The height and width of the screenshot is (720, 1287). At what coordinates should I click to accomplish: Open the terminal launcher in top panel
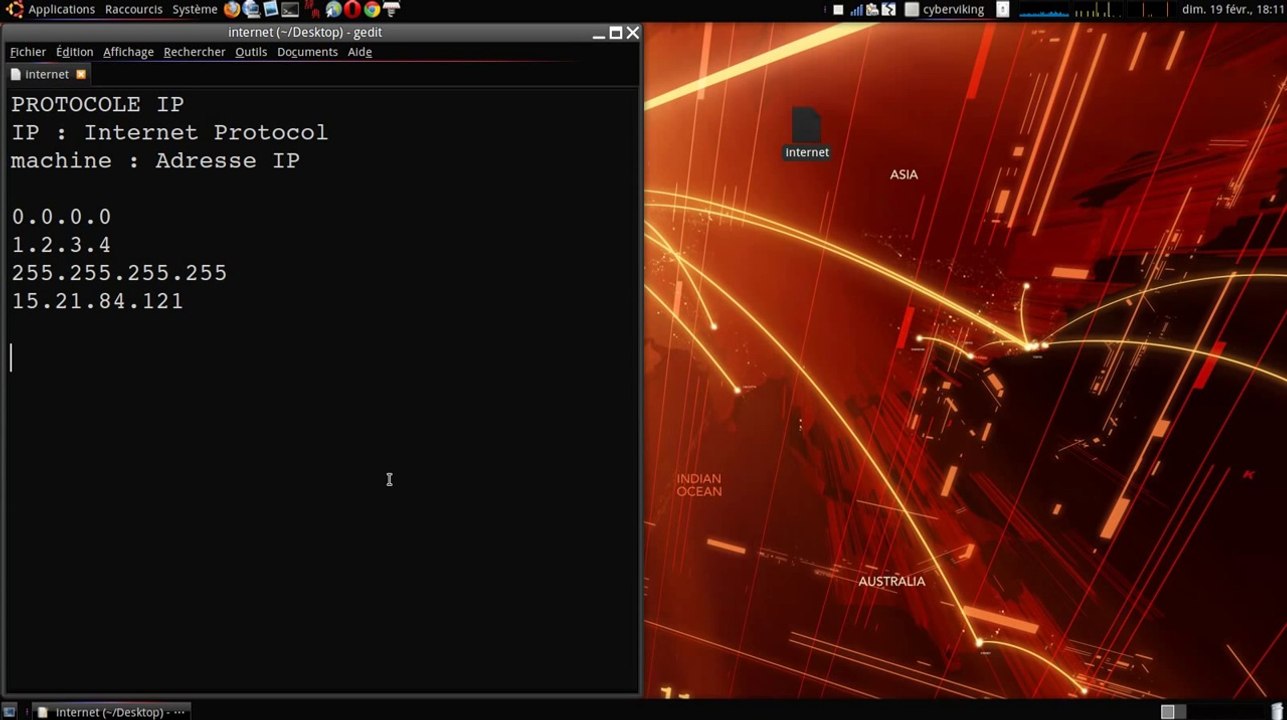(290, 10)
